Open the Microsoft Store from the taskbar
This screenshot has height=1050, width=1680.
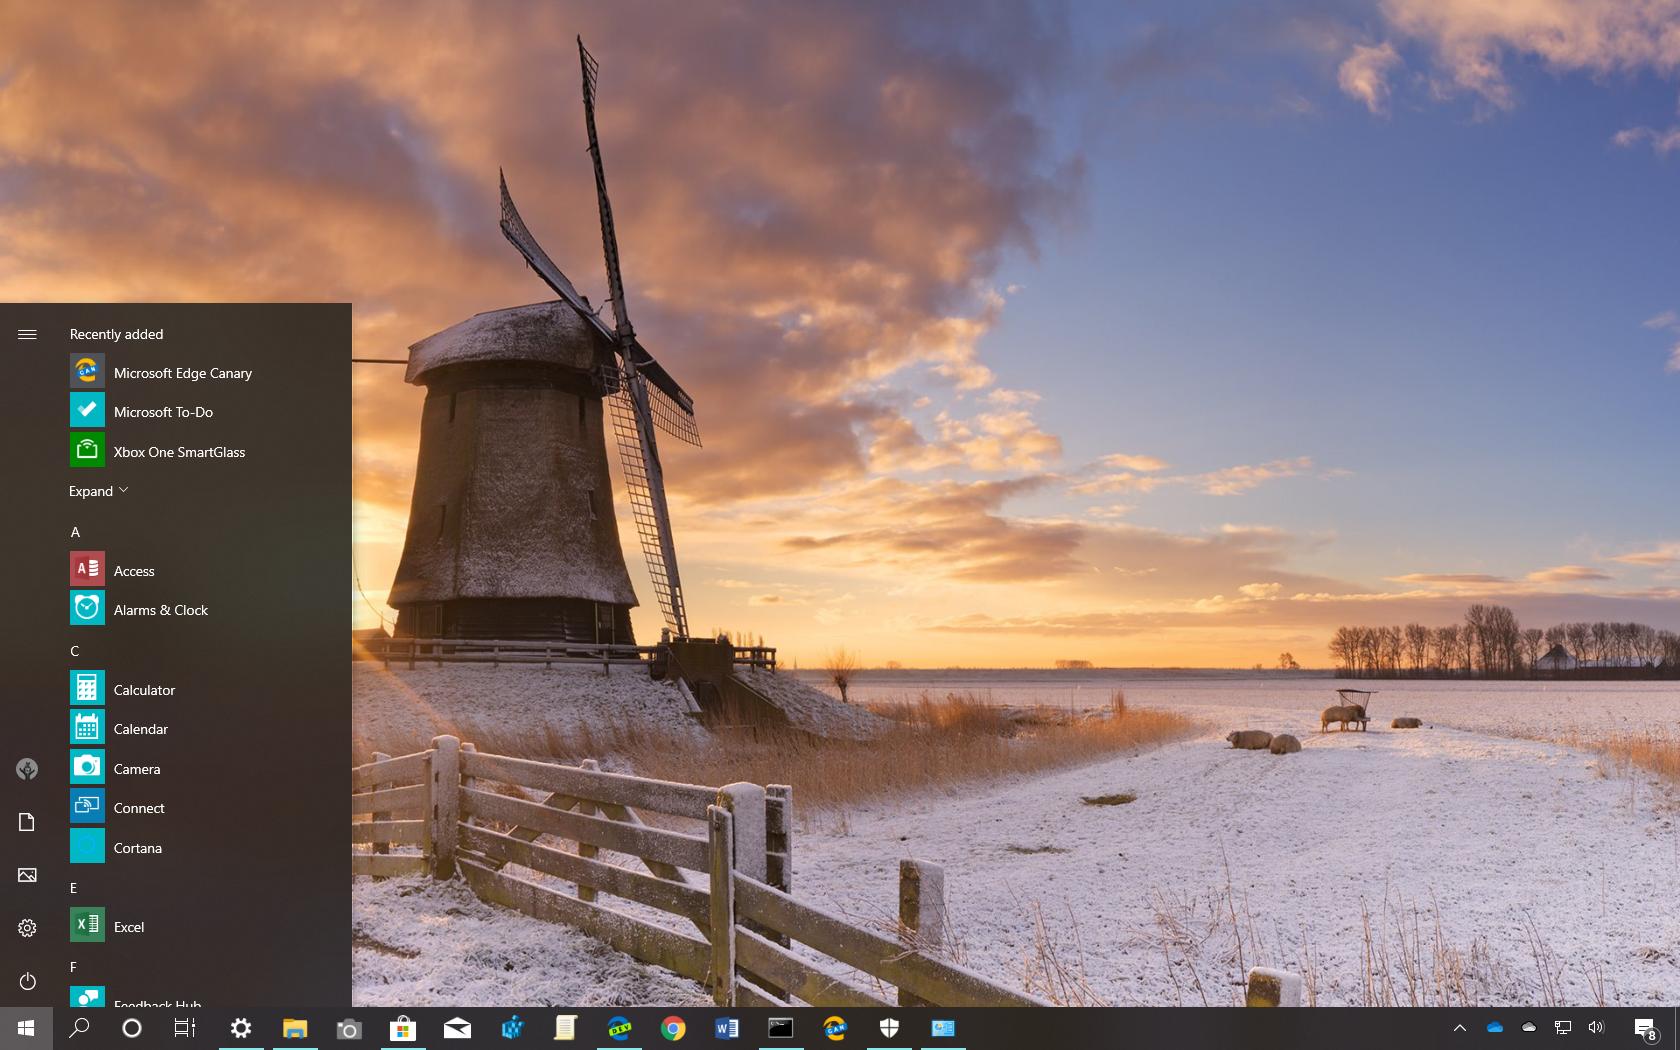(x=402, y=1028)
